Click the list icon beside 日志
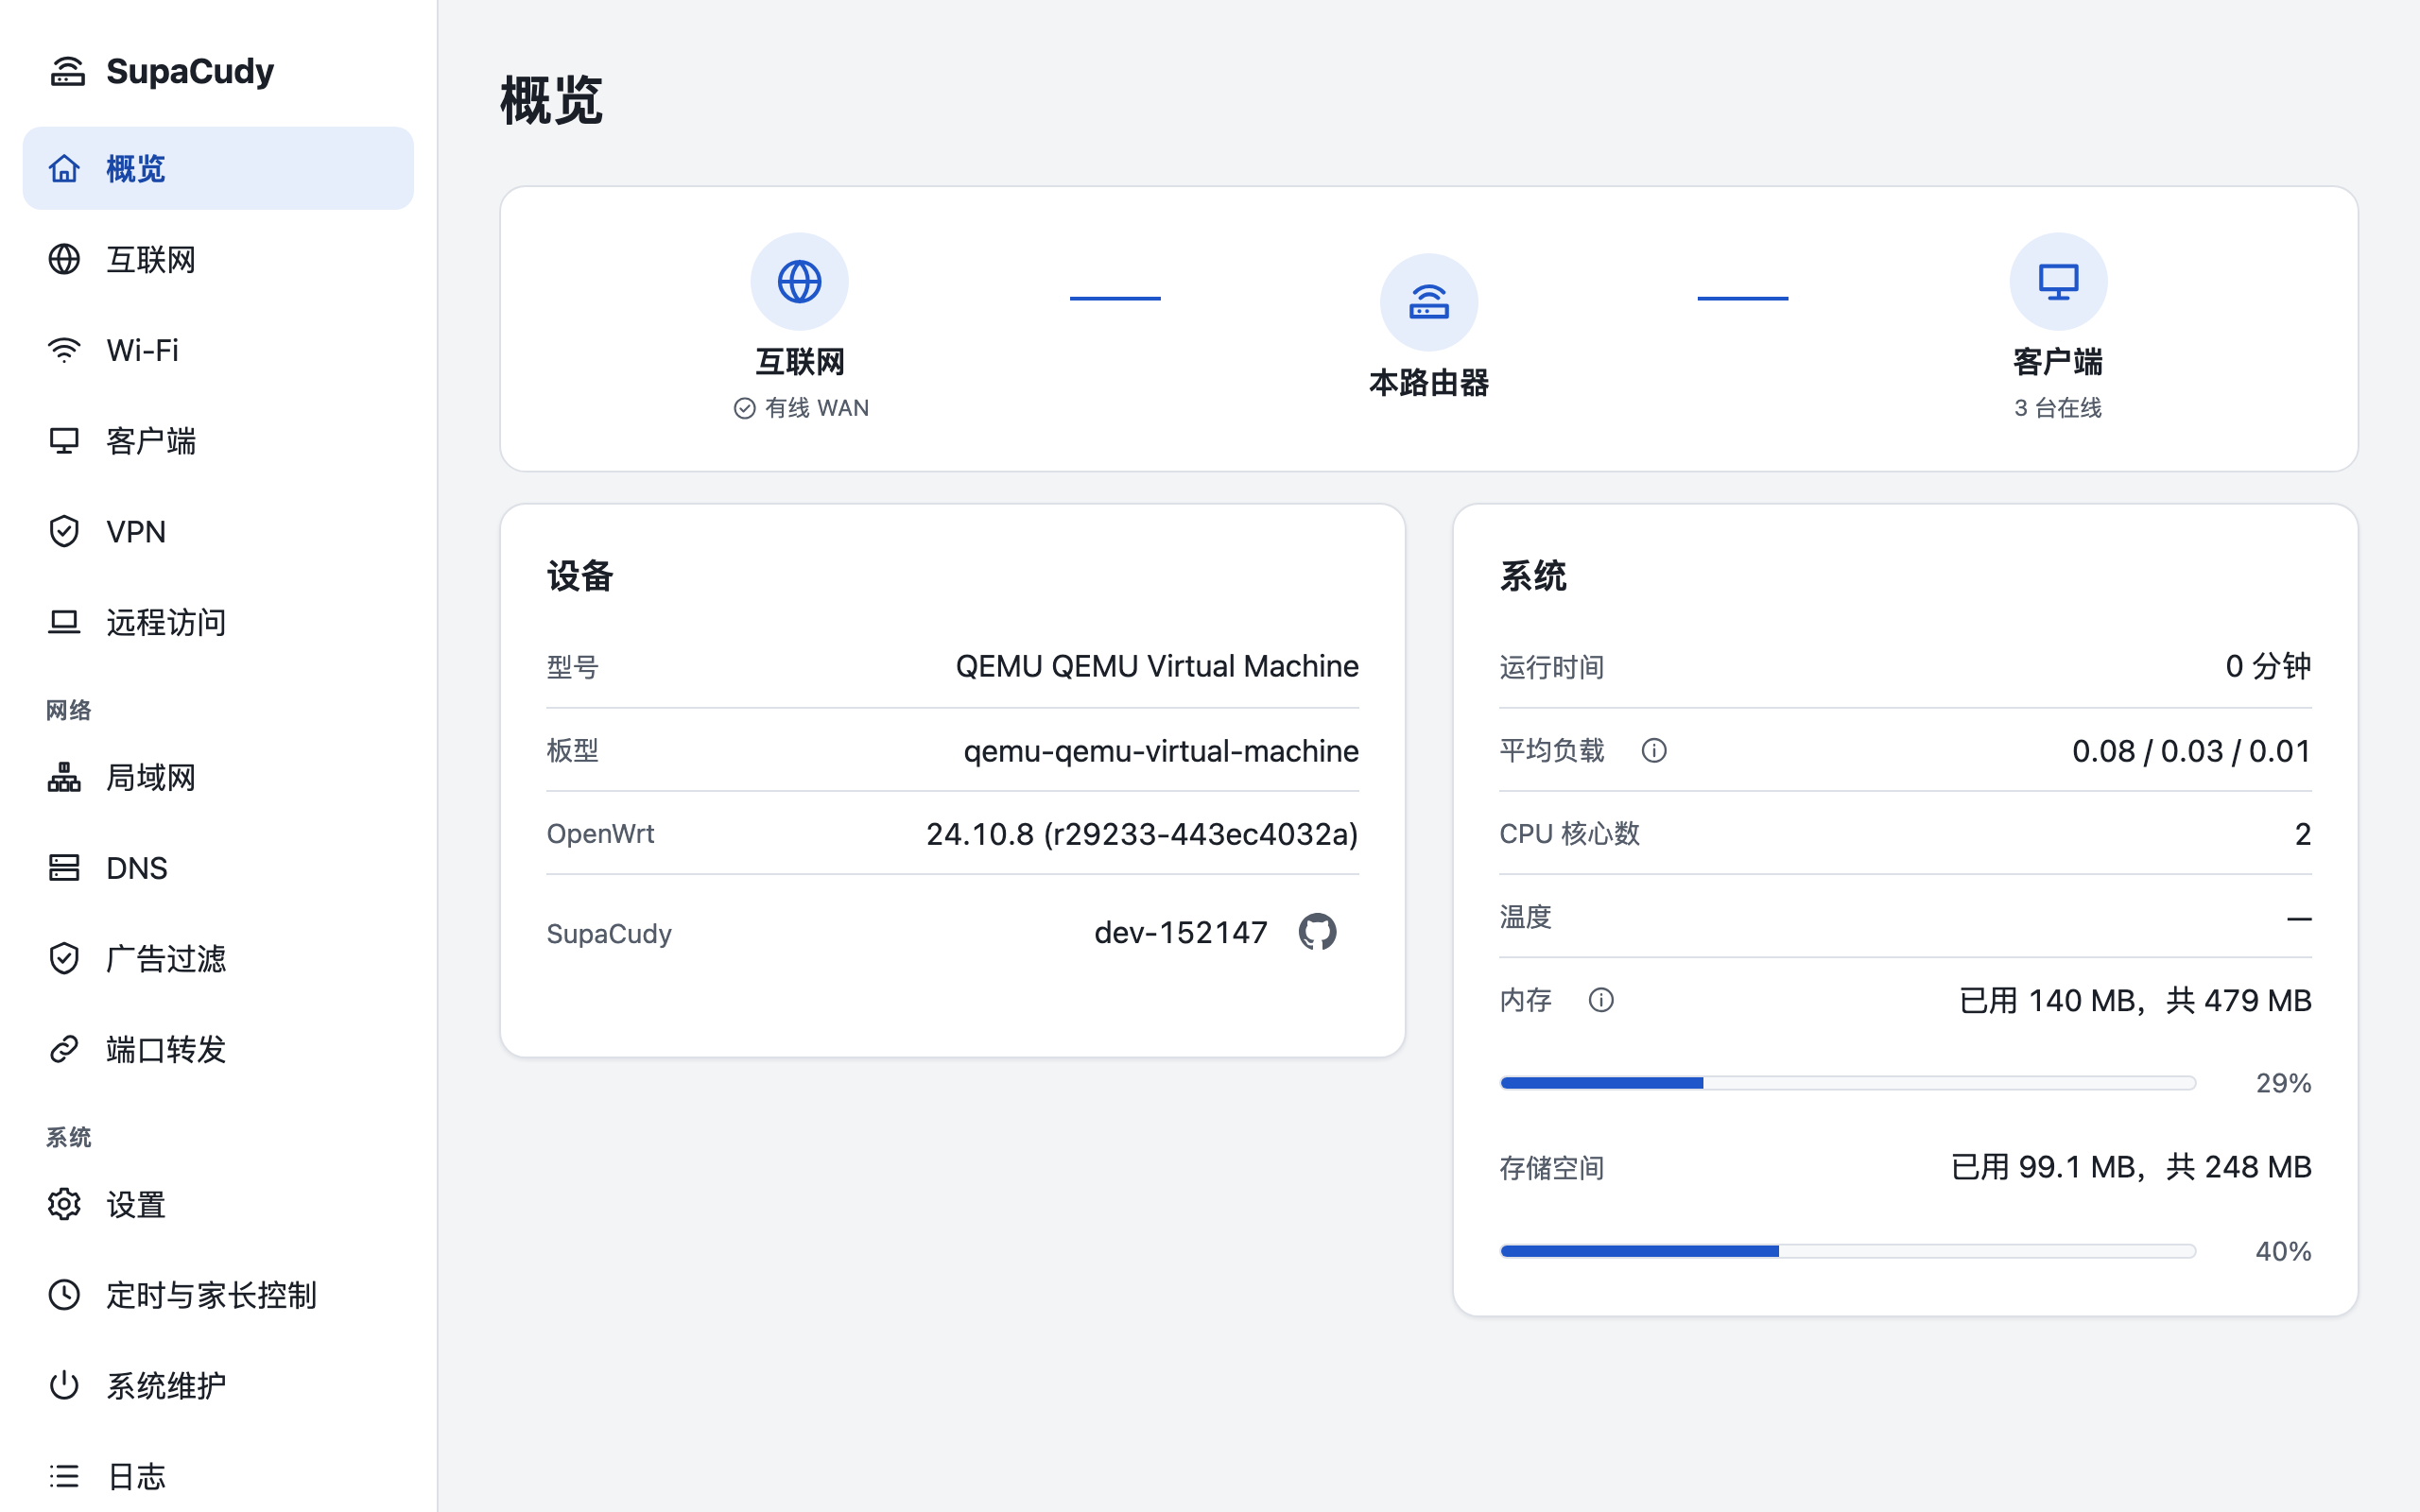This screenshot has height=1512, width=2420. click(64, 1476)
